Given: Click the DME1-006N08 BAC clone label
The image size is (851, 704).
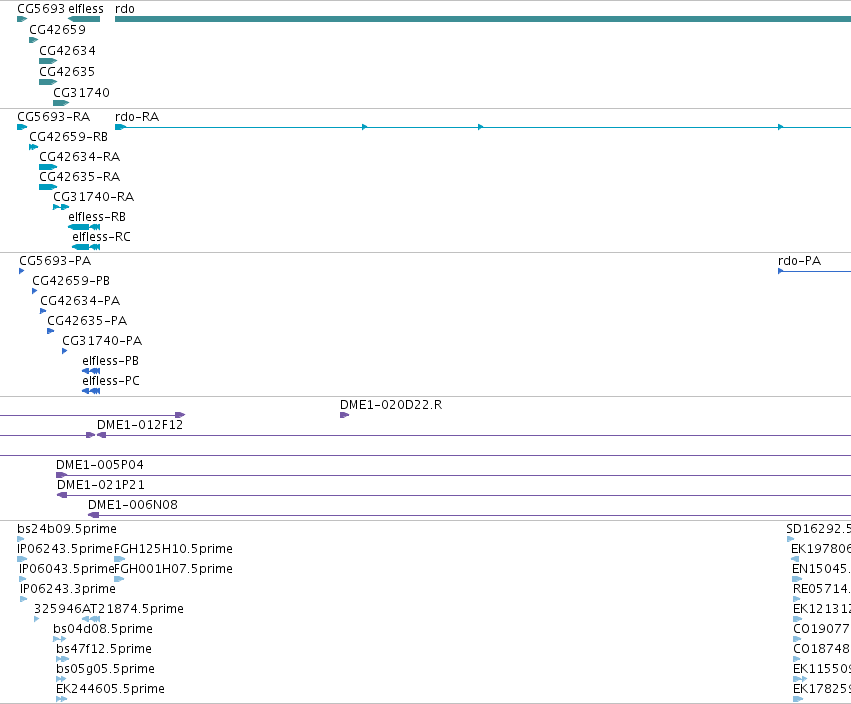Looking at the screenshot, I should point(133,506).
